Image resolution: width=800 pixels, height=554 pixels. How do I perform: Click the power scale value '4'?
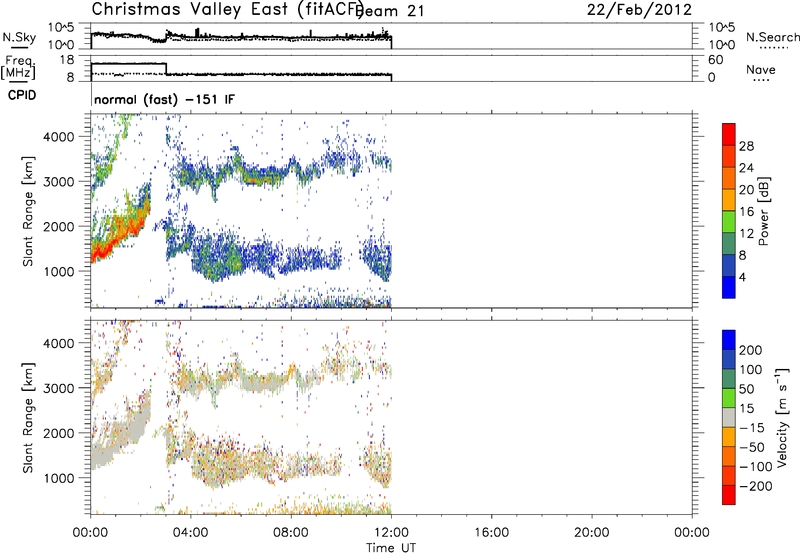742,277
